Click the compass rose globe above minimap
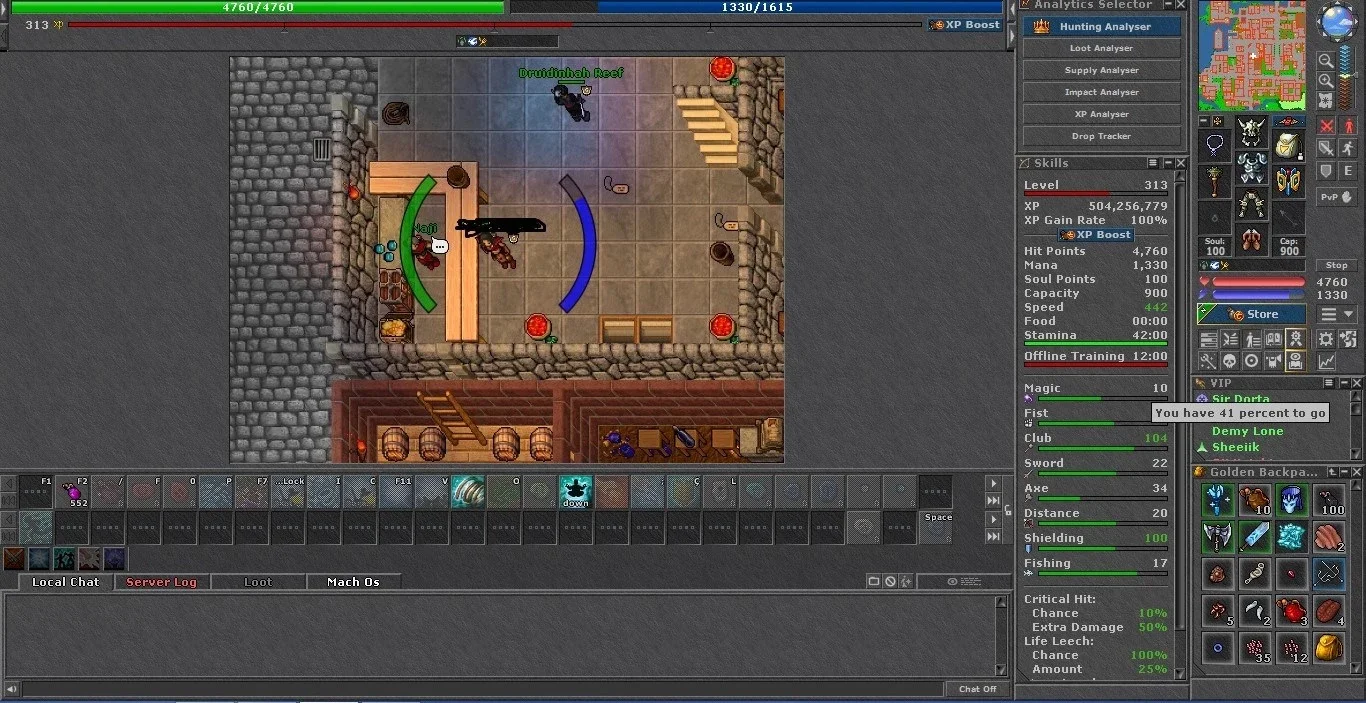This screenshot has height=703, width=1366. pyautogui.click(x=1337, y=22)
